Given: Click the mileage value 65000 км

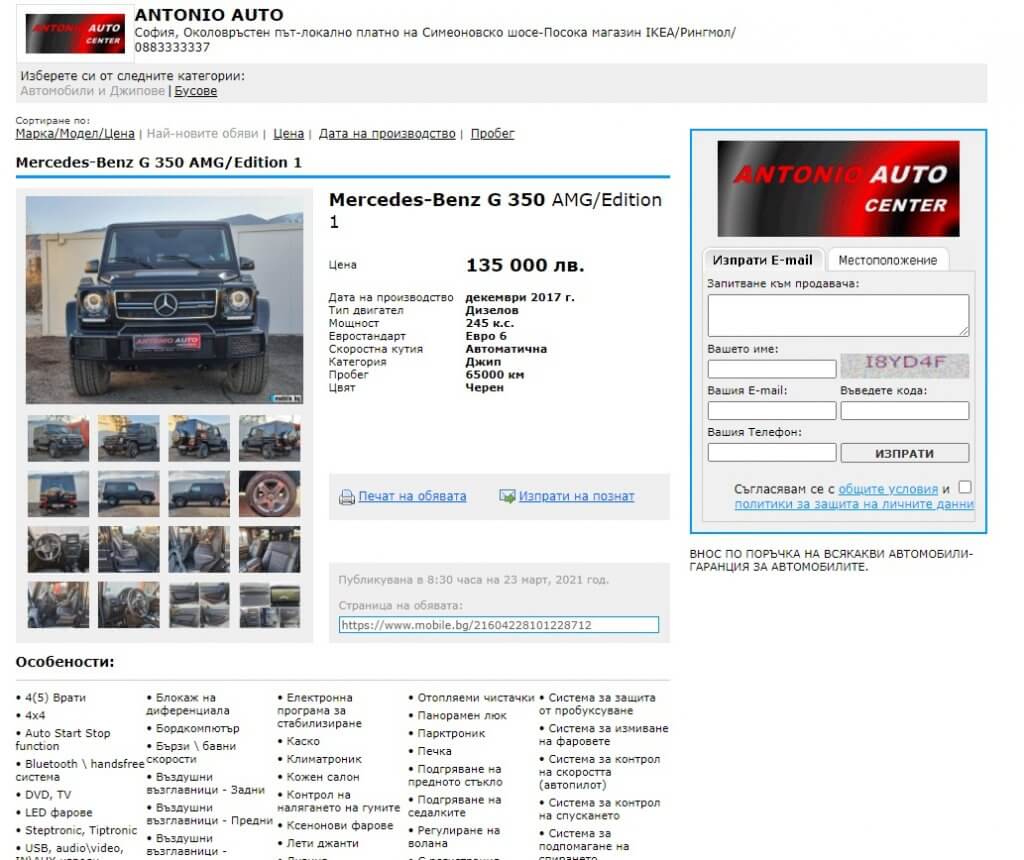Looking at the screenshot, I should 494,375.
